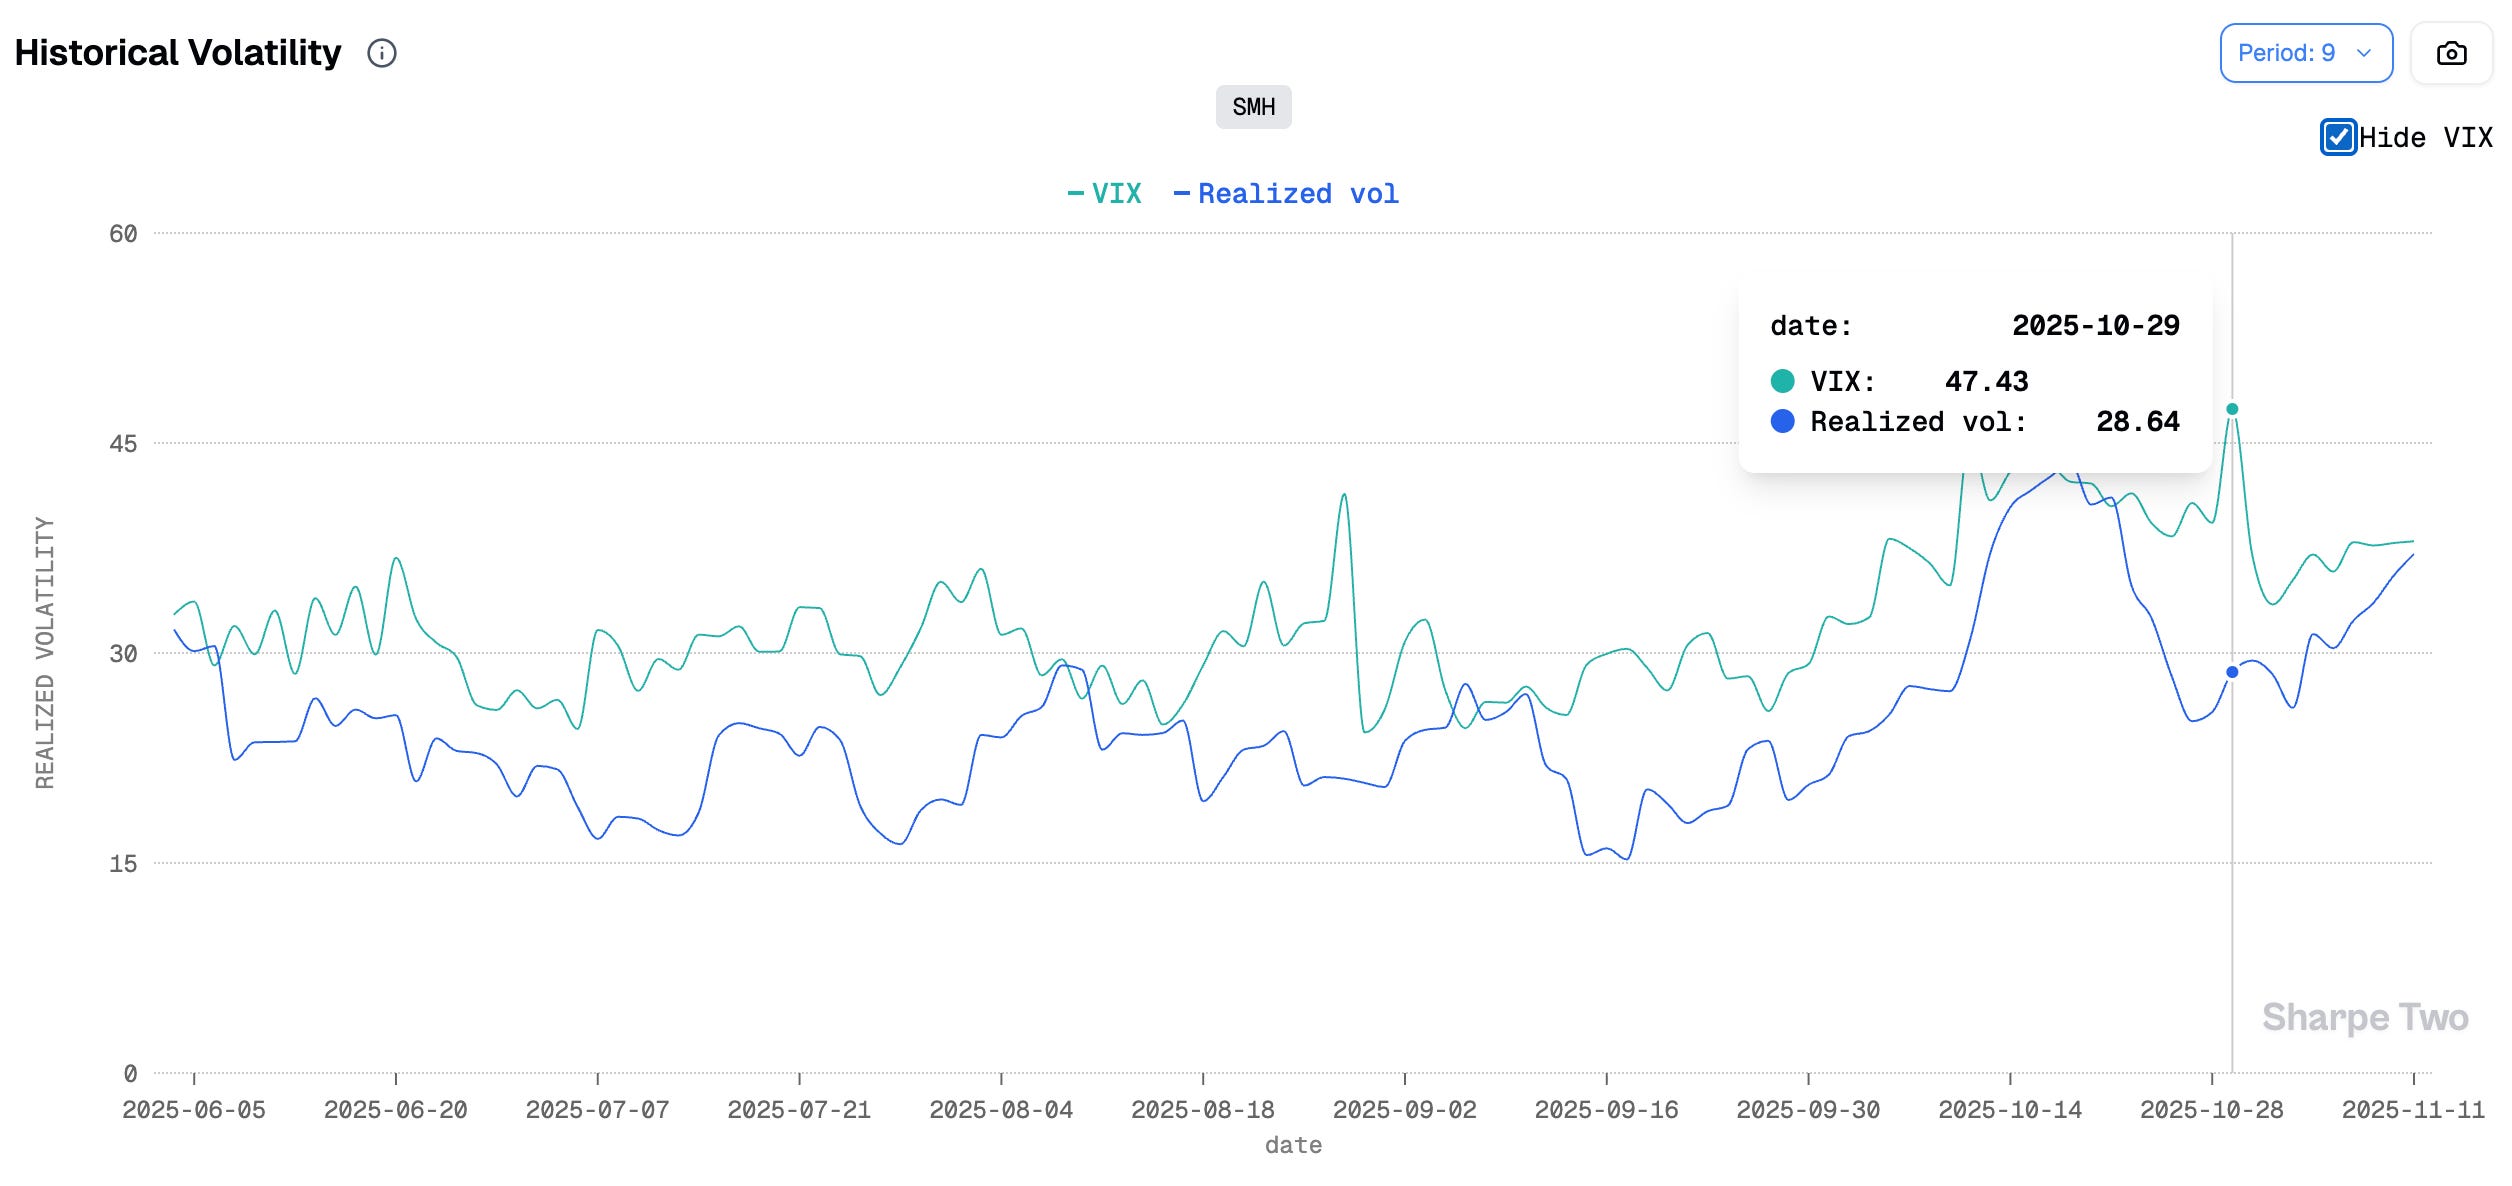The height and width of the screenshot is (1186, 2512).
Task: Click the info icon beside Historical Volatility
Action: point(382,53)
